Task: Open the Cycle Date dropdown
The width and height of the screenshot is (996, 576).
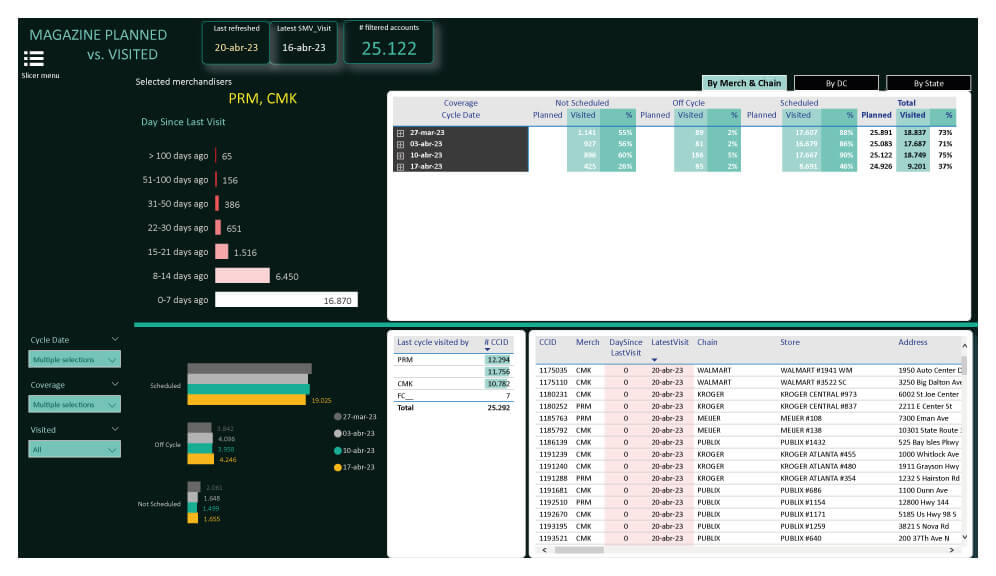Action: click(75, 359)
